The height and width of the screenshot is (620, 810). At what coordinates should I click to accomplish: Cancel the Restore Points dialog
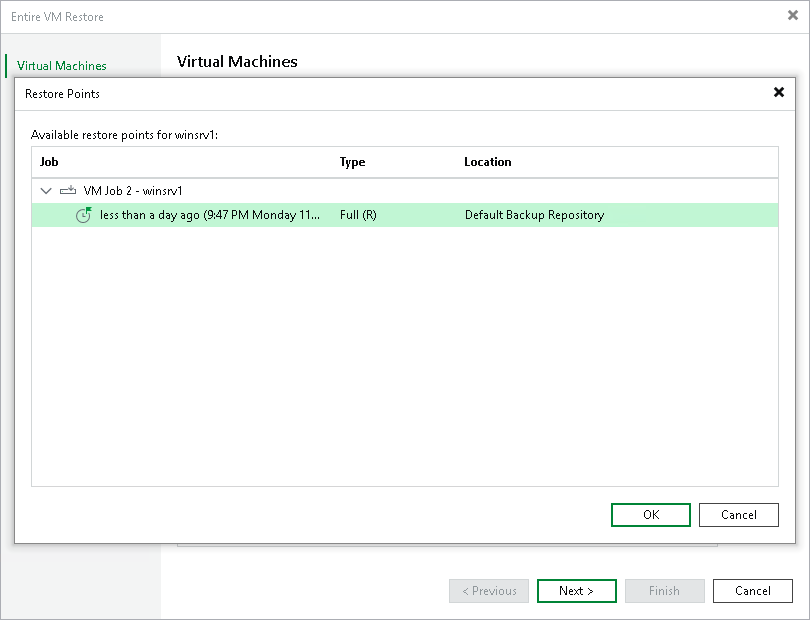[738, 515]
